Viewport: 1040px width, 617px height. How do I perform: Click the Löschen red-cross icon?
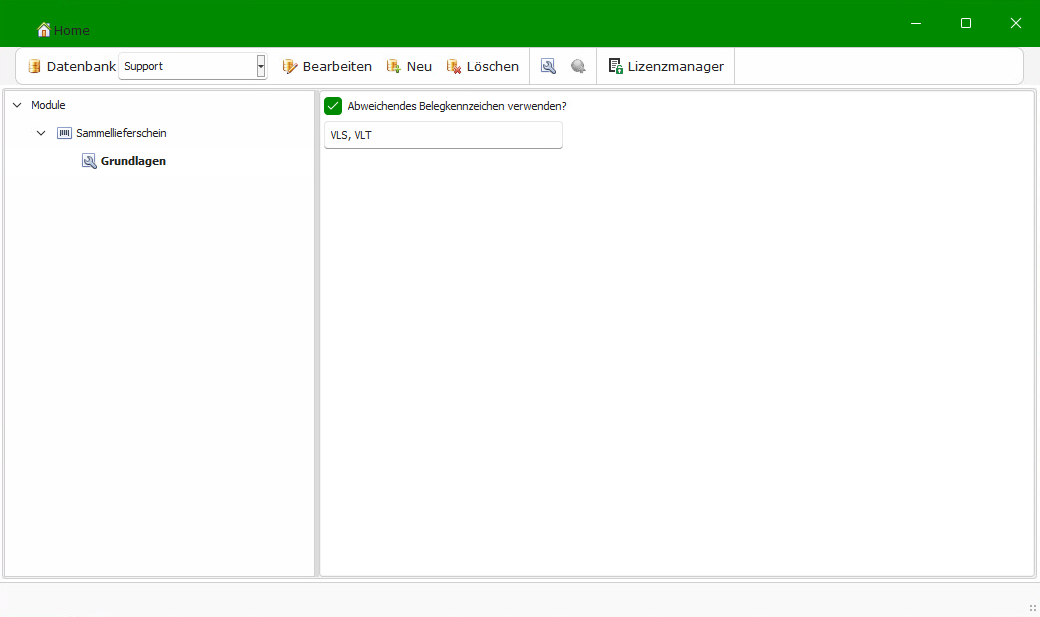454,66
